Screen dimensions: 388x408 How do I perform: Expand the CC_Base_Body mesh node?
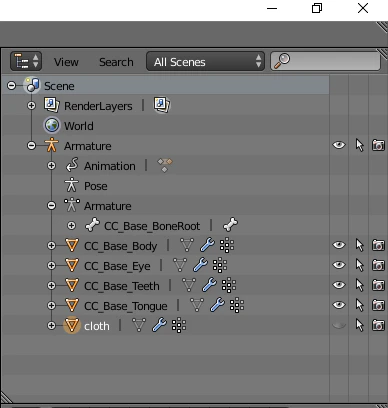pos(51,246)
